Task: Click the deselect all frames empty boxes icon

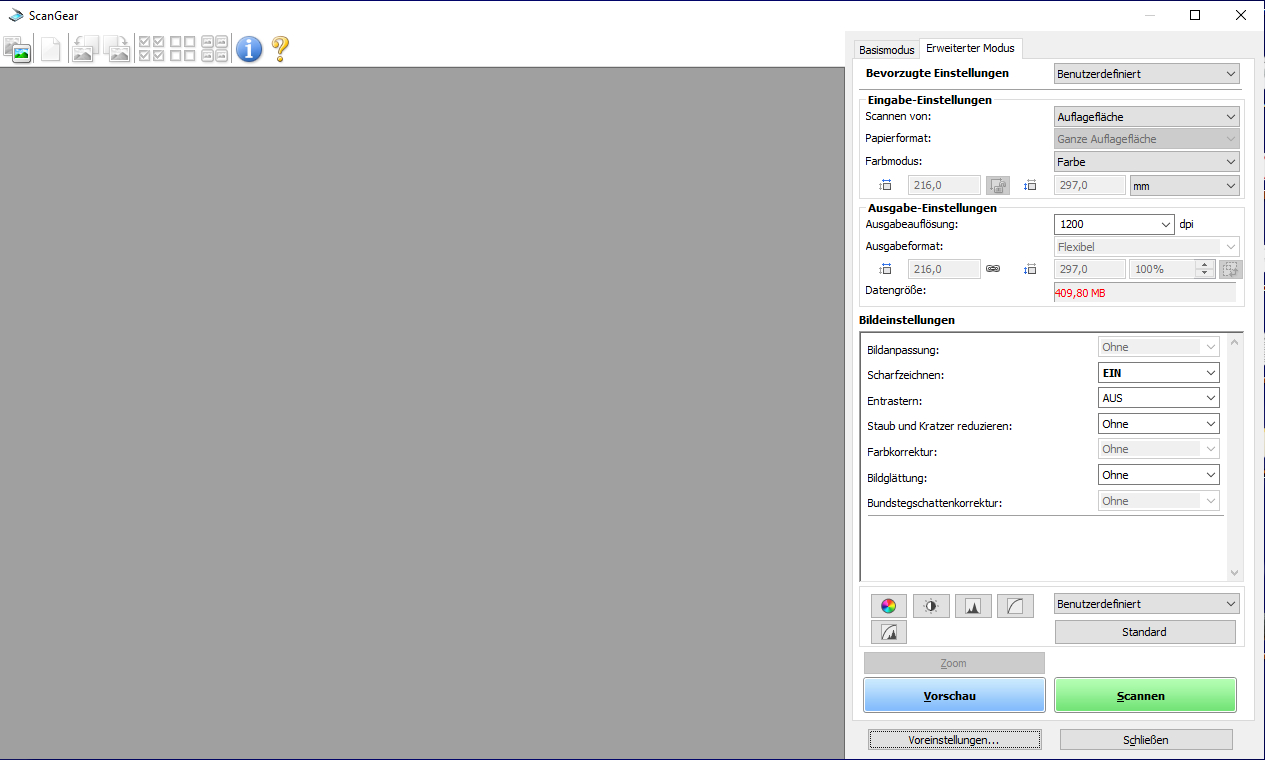Action: pyautogui.click(x=183, y=48)
